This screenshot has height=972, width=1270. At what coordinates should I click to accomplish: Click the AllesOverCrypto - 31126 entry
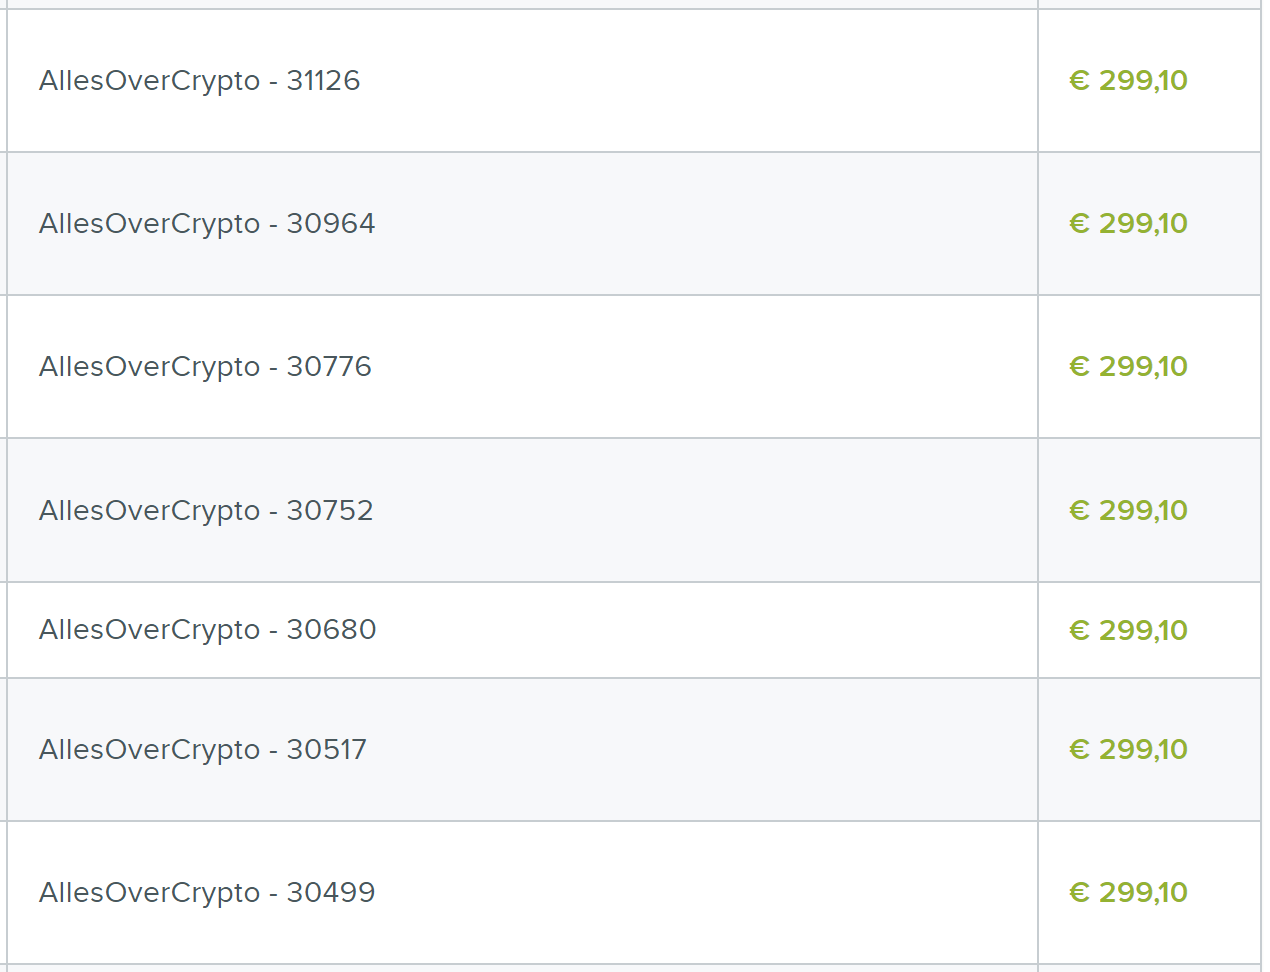click(199, 80)
